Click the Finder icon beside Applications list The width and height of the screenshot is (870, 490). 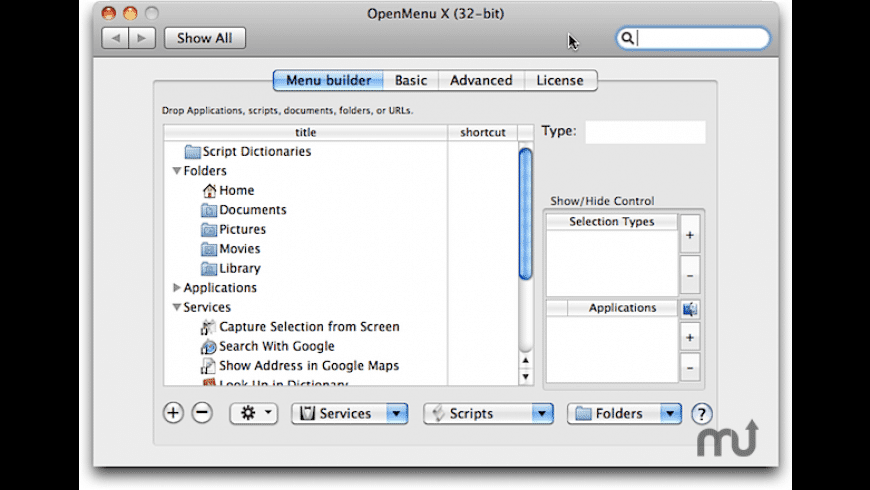[x=690, y=309]
